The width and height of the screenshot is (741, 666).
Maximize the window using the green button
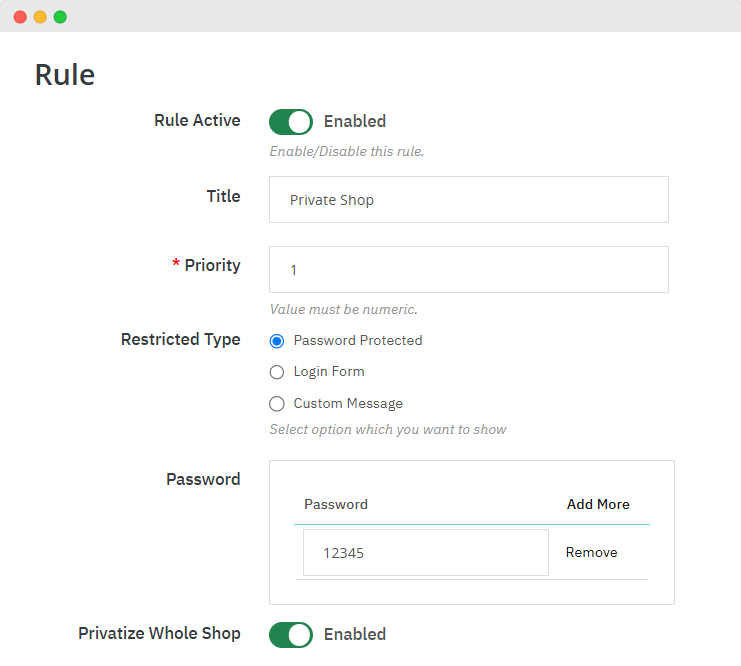[60, 17]
